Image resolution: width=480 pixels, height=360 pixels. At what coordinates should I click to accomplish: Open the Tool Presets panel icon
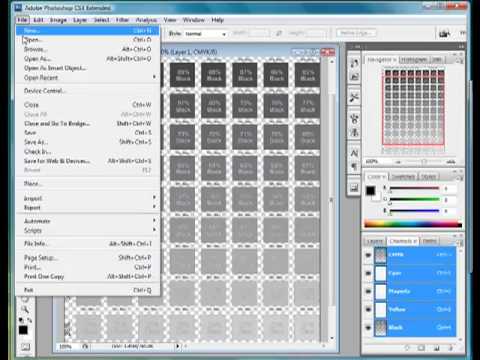click(x=354, y=98)
